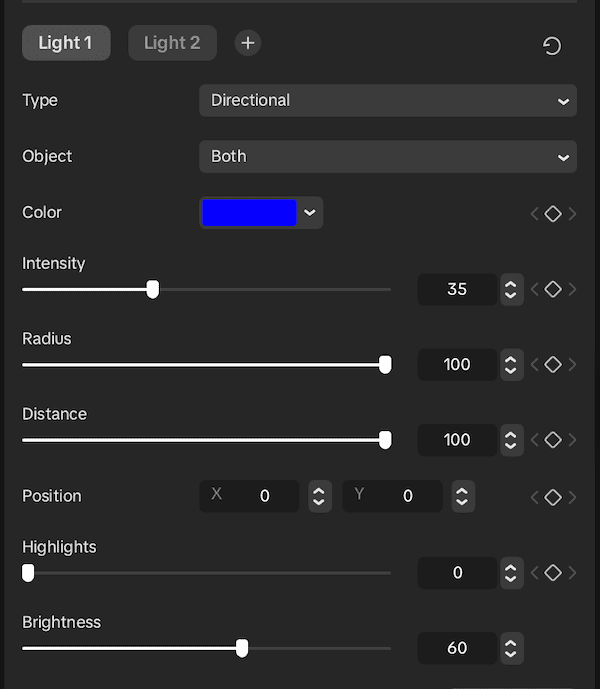Screen dimensions: 600x689
Task: Go to next Intensity keyframe
Action: [x=572, y=290]
